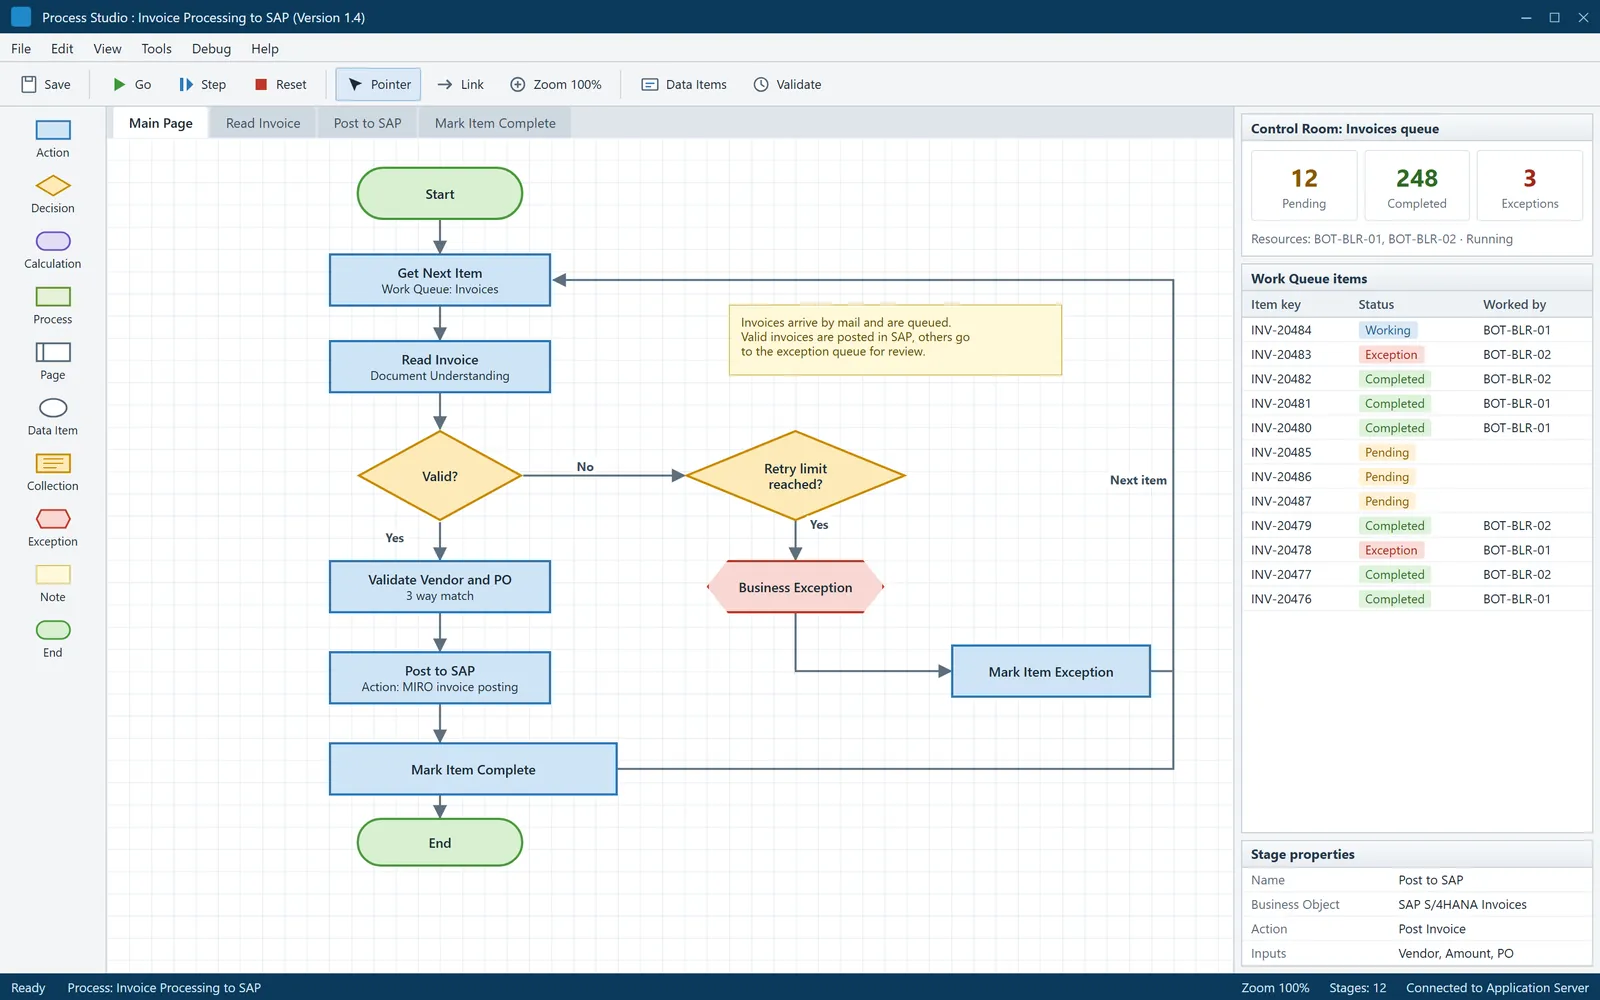
Task: Validate the process
Action: [x=788, y=85]
